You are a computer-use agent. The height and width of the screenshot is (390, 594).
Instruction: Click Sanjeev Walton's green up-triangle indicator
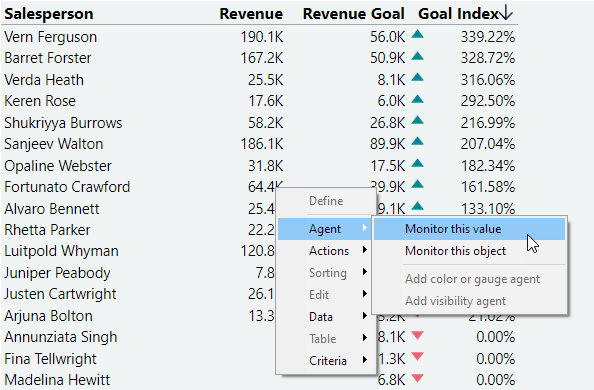pos(417,142)
